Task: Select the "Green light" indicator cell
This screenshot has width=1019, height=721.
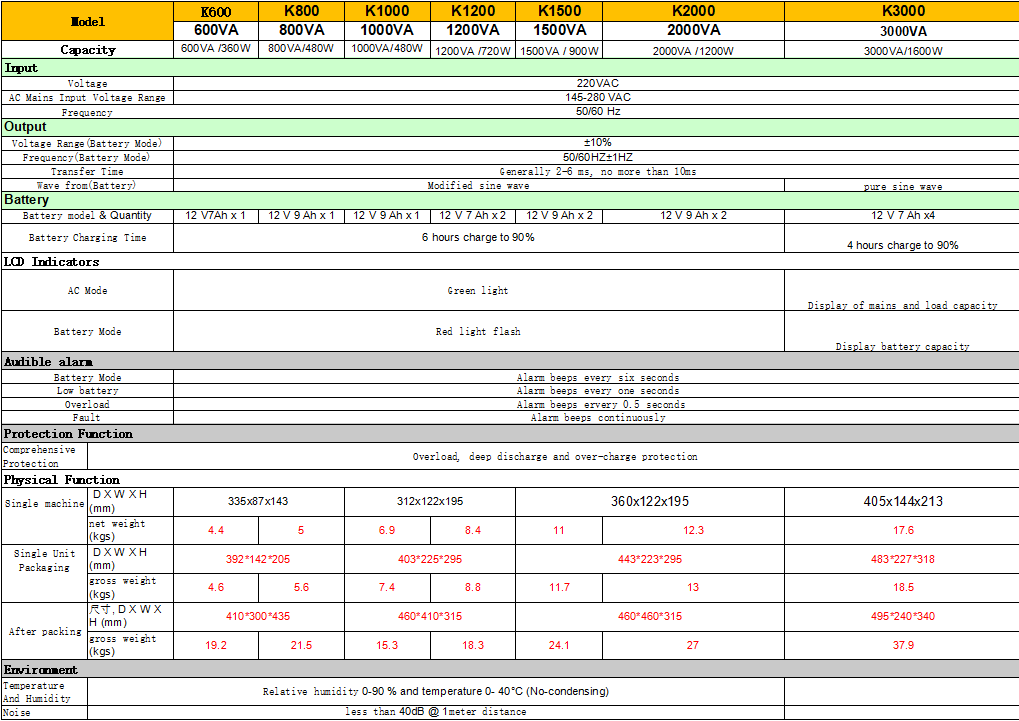Action: [x=478, y=291]
